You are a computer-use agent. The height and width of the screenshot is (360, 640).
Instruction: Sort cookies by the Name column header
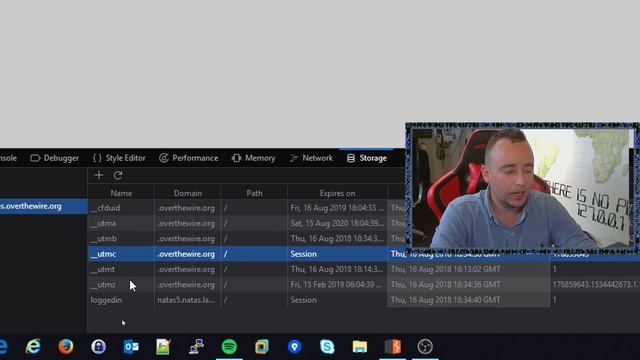pos(121,193)
